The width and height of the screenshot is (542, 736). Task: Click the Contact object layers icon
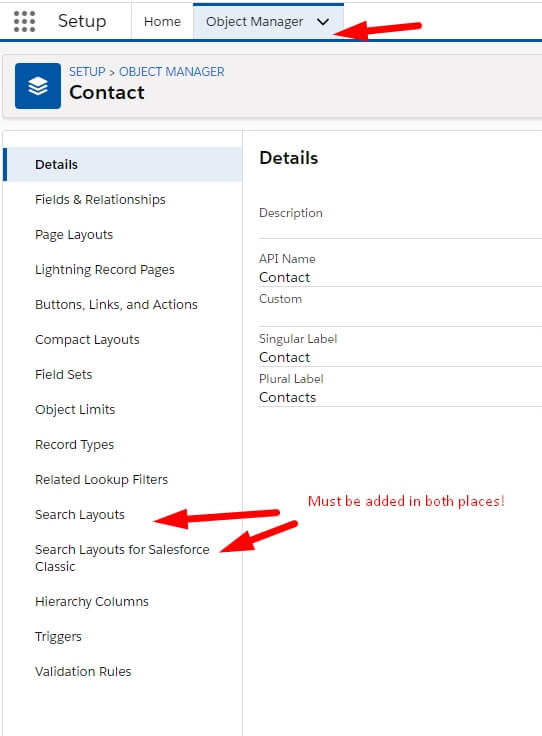coord(38,86)
